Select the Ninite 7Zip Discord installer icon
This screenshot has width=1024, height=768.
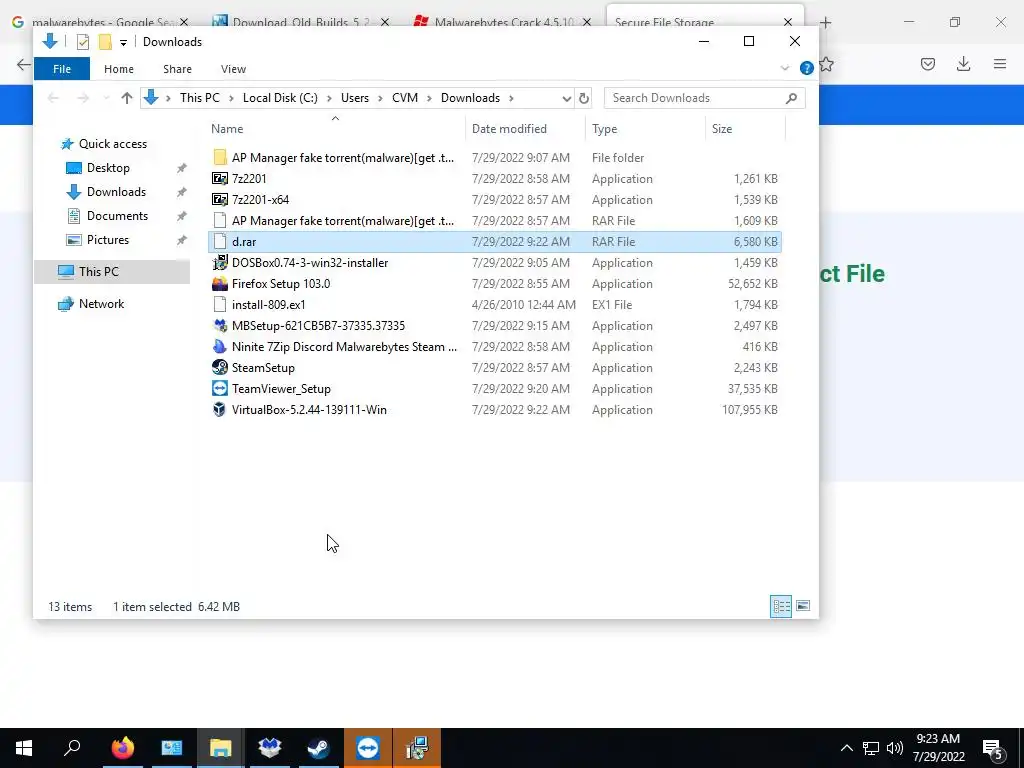(220, 346)
